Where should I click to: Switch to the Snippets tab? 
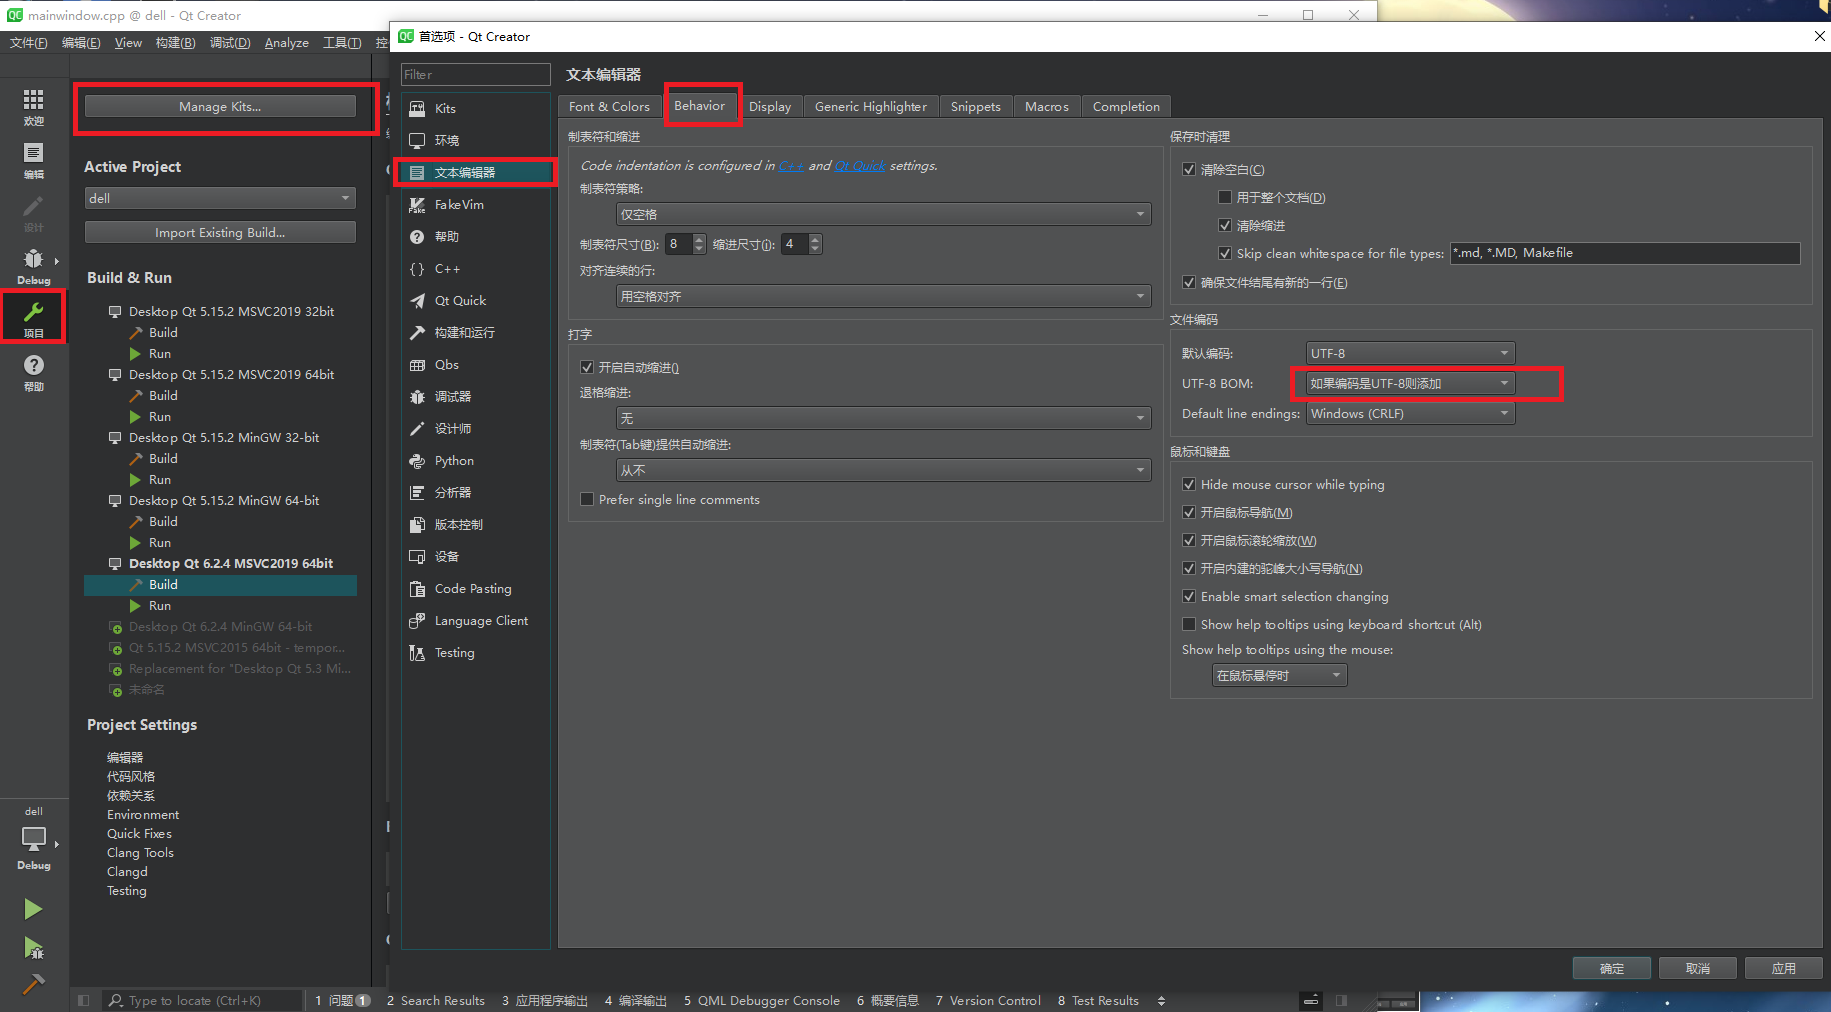[x=975, y=106]
